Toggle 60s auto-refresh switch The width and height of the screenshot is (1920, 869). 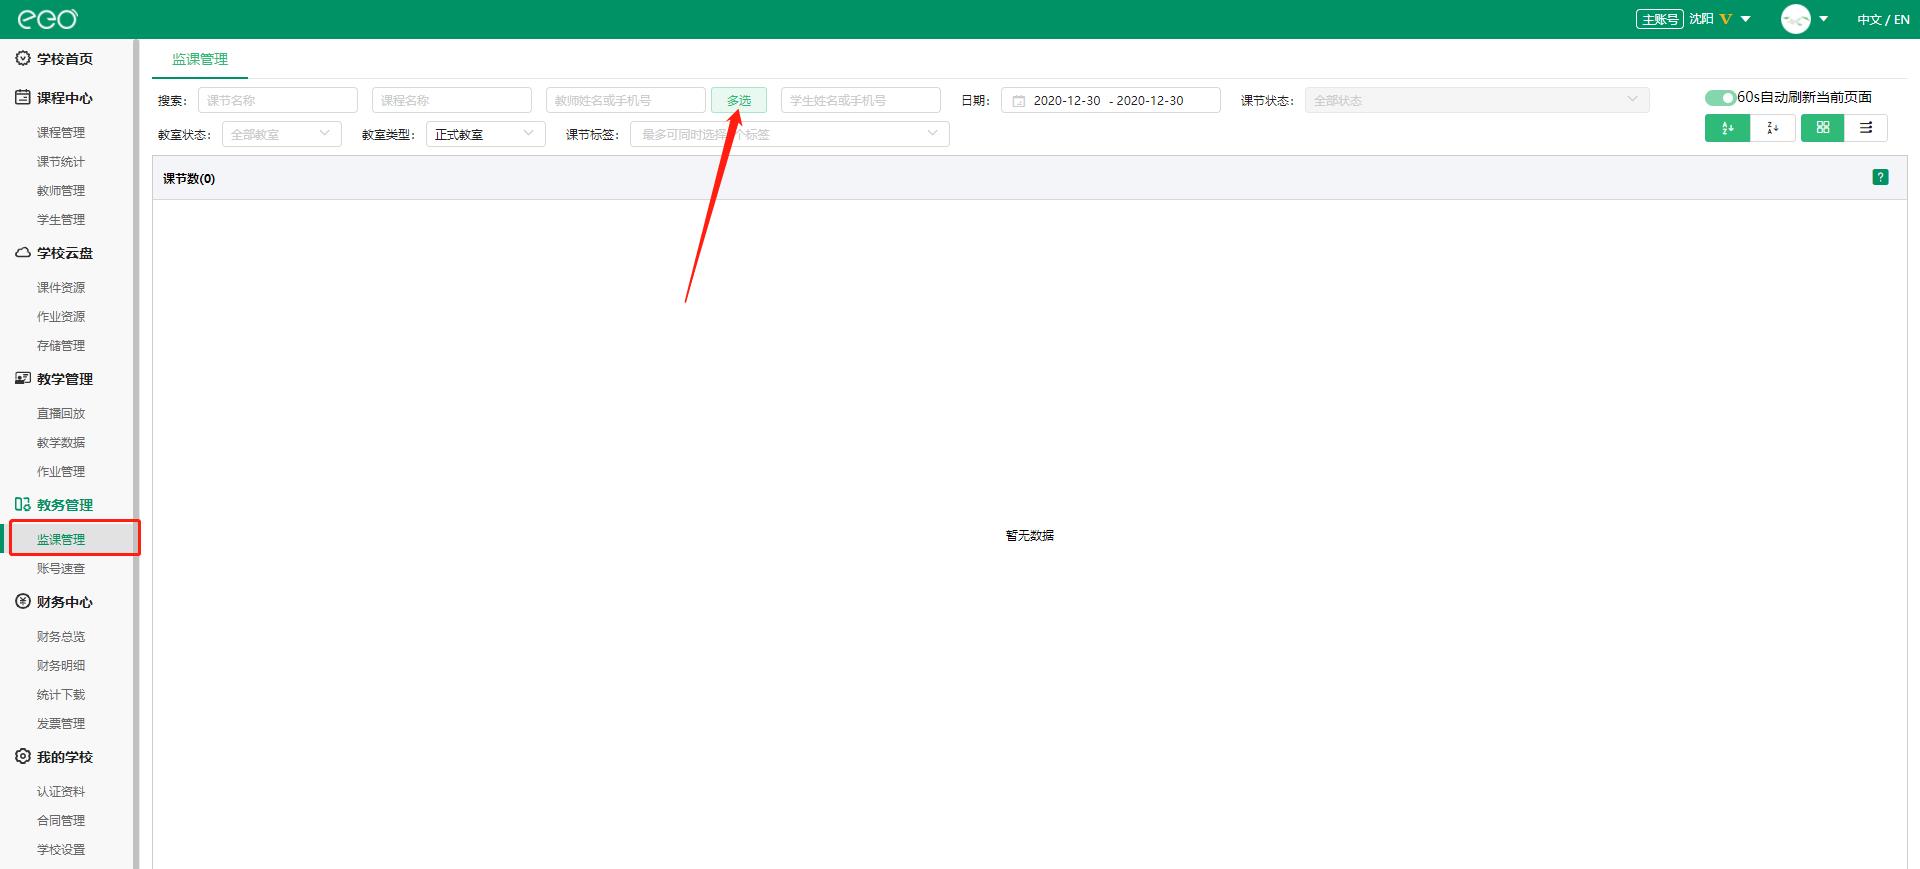coord(1720,97)
